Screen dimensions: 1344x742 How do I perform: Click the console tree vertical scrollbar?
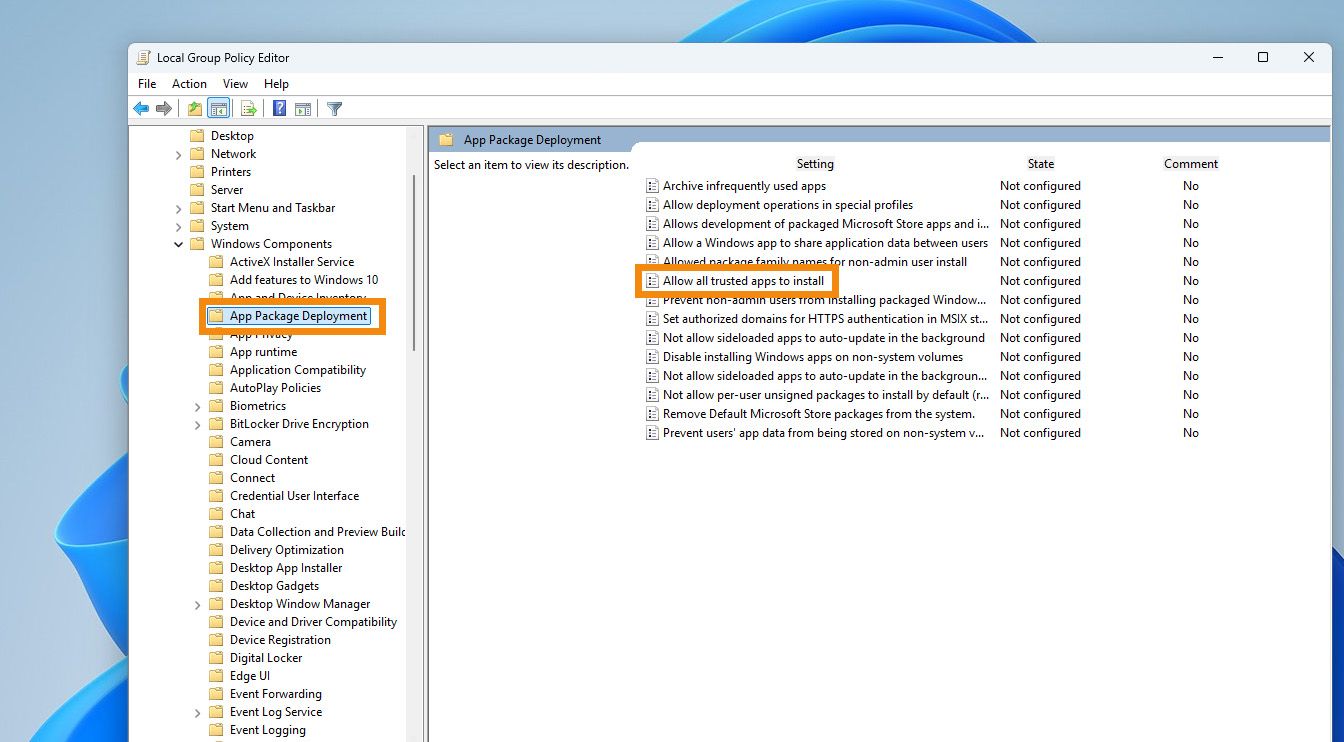point(414,262)
